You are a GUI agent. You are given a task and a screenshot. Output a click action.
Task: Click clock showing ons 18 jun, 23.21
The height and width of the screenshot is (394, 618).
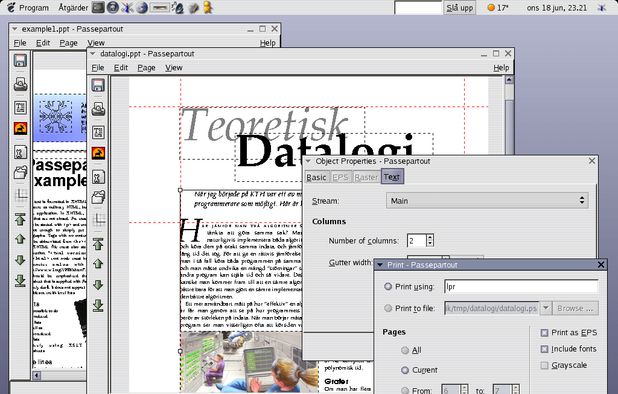(557, 7)
